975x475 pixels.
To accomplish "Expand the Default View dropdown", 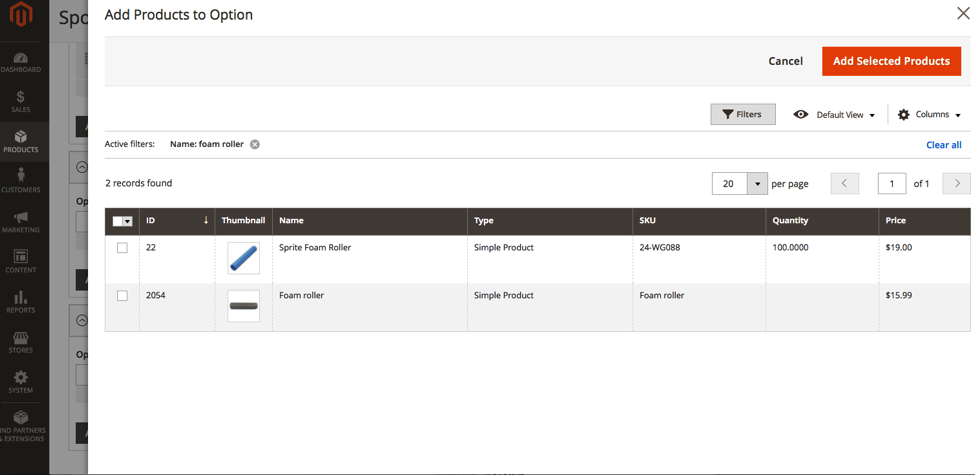I will [x=835, y=115].
